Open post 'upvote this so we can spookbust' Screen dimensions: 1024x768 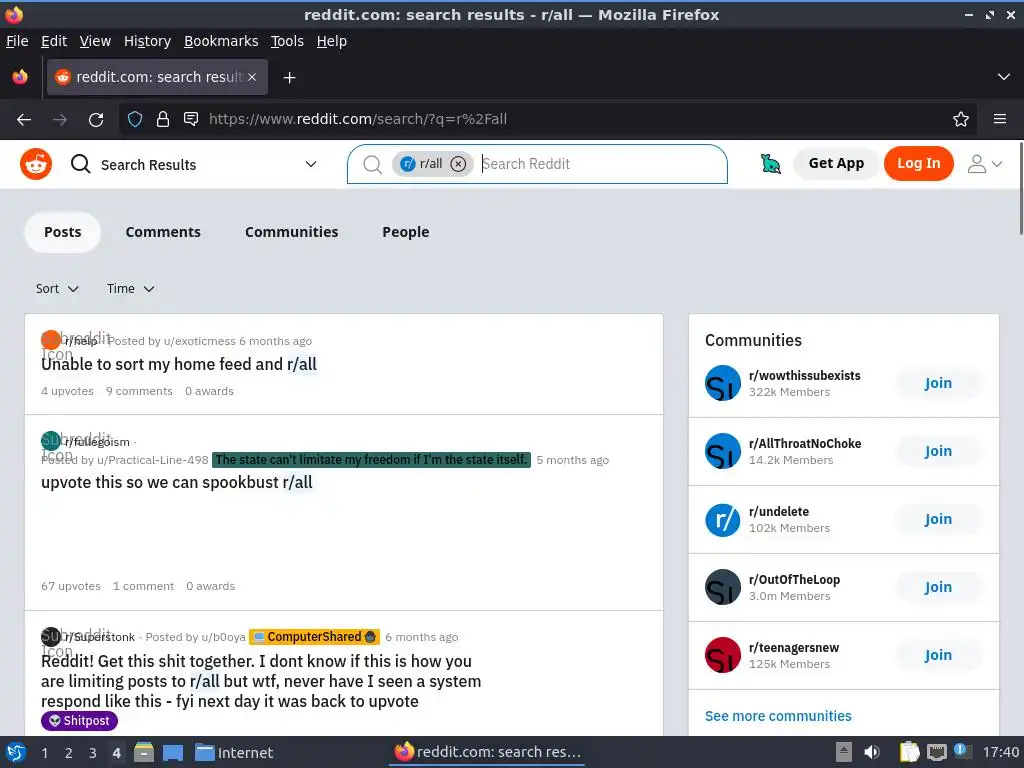[x=177, y=483]
